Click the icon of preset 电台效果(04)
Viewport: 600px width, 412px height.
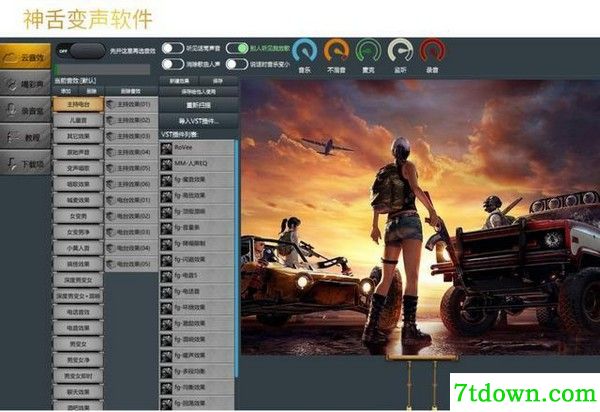pyautogui.click(x=111, y=248)
